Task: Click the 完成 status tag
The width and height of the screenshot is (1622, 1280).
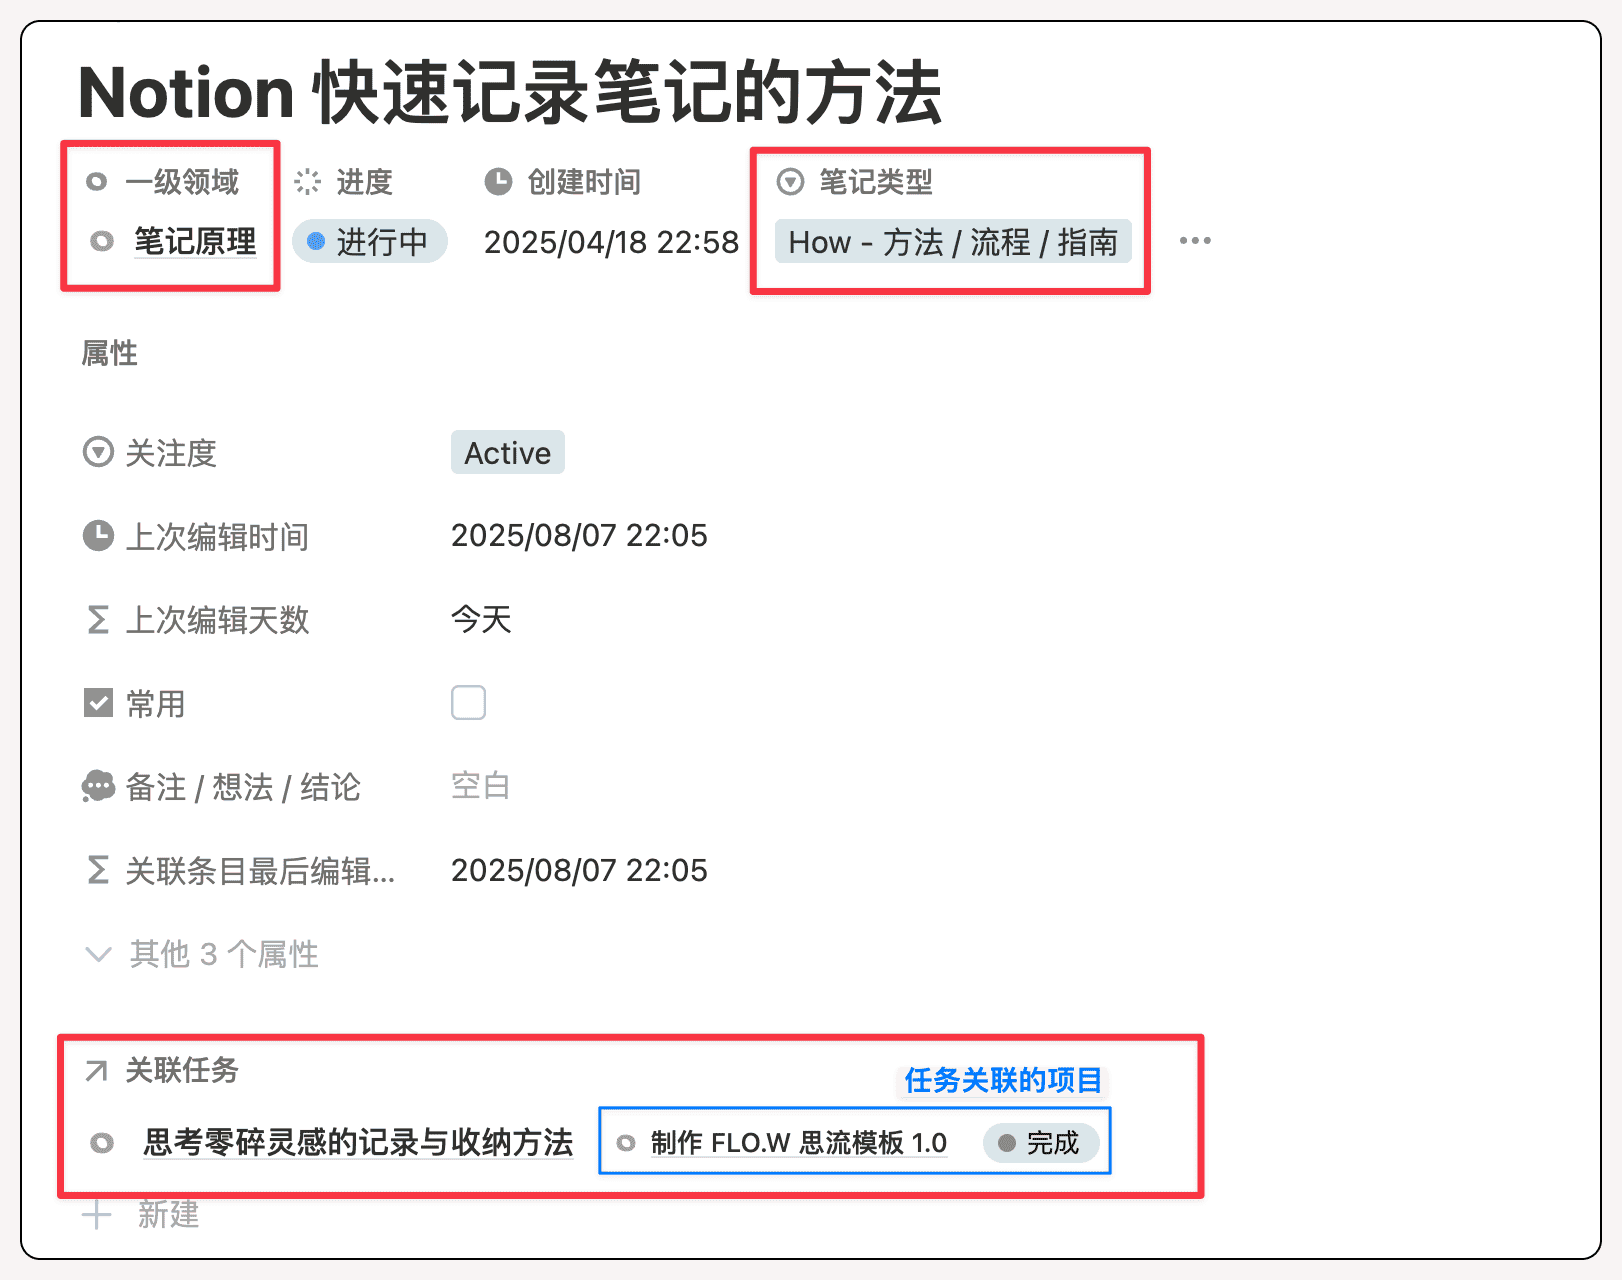Action: [1041, 1142]
